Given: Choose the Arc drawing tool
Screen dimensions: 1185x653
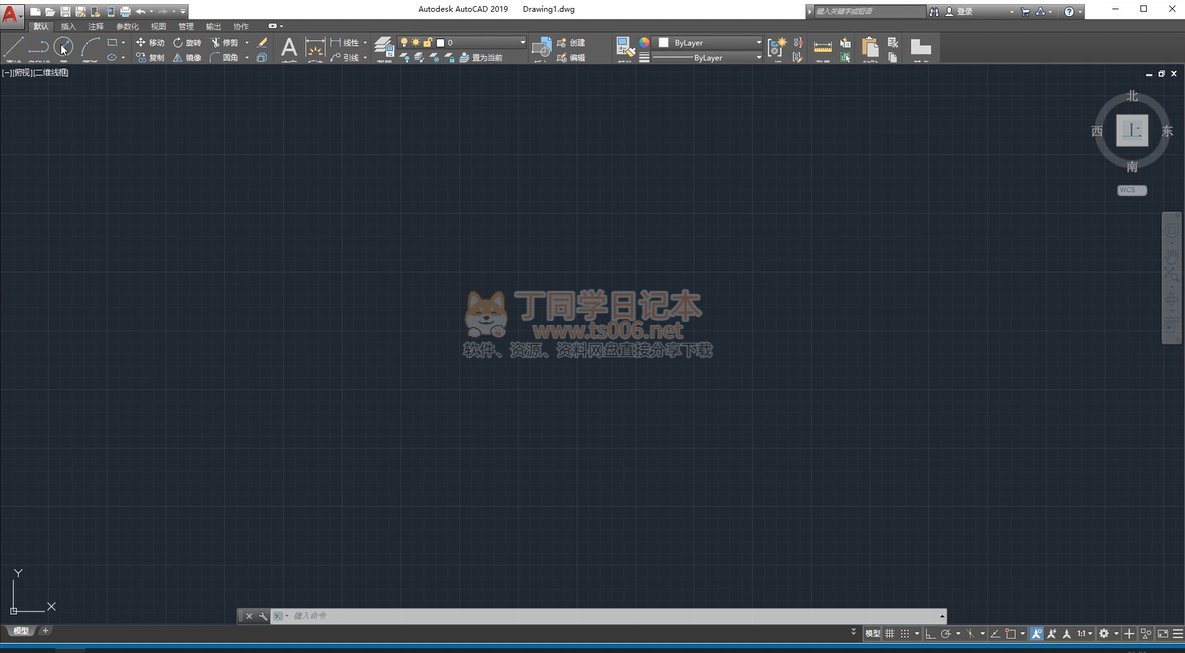Looking at the screenshot, I should click(x=90, y=47).
